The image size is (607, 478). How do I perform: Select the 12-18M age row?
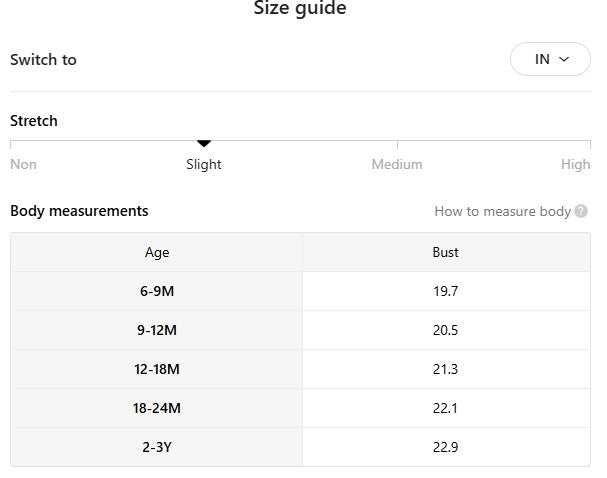157,369
